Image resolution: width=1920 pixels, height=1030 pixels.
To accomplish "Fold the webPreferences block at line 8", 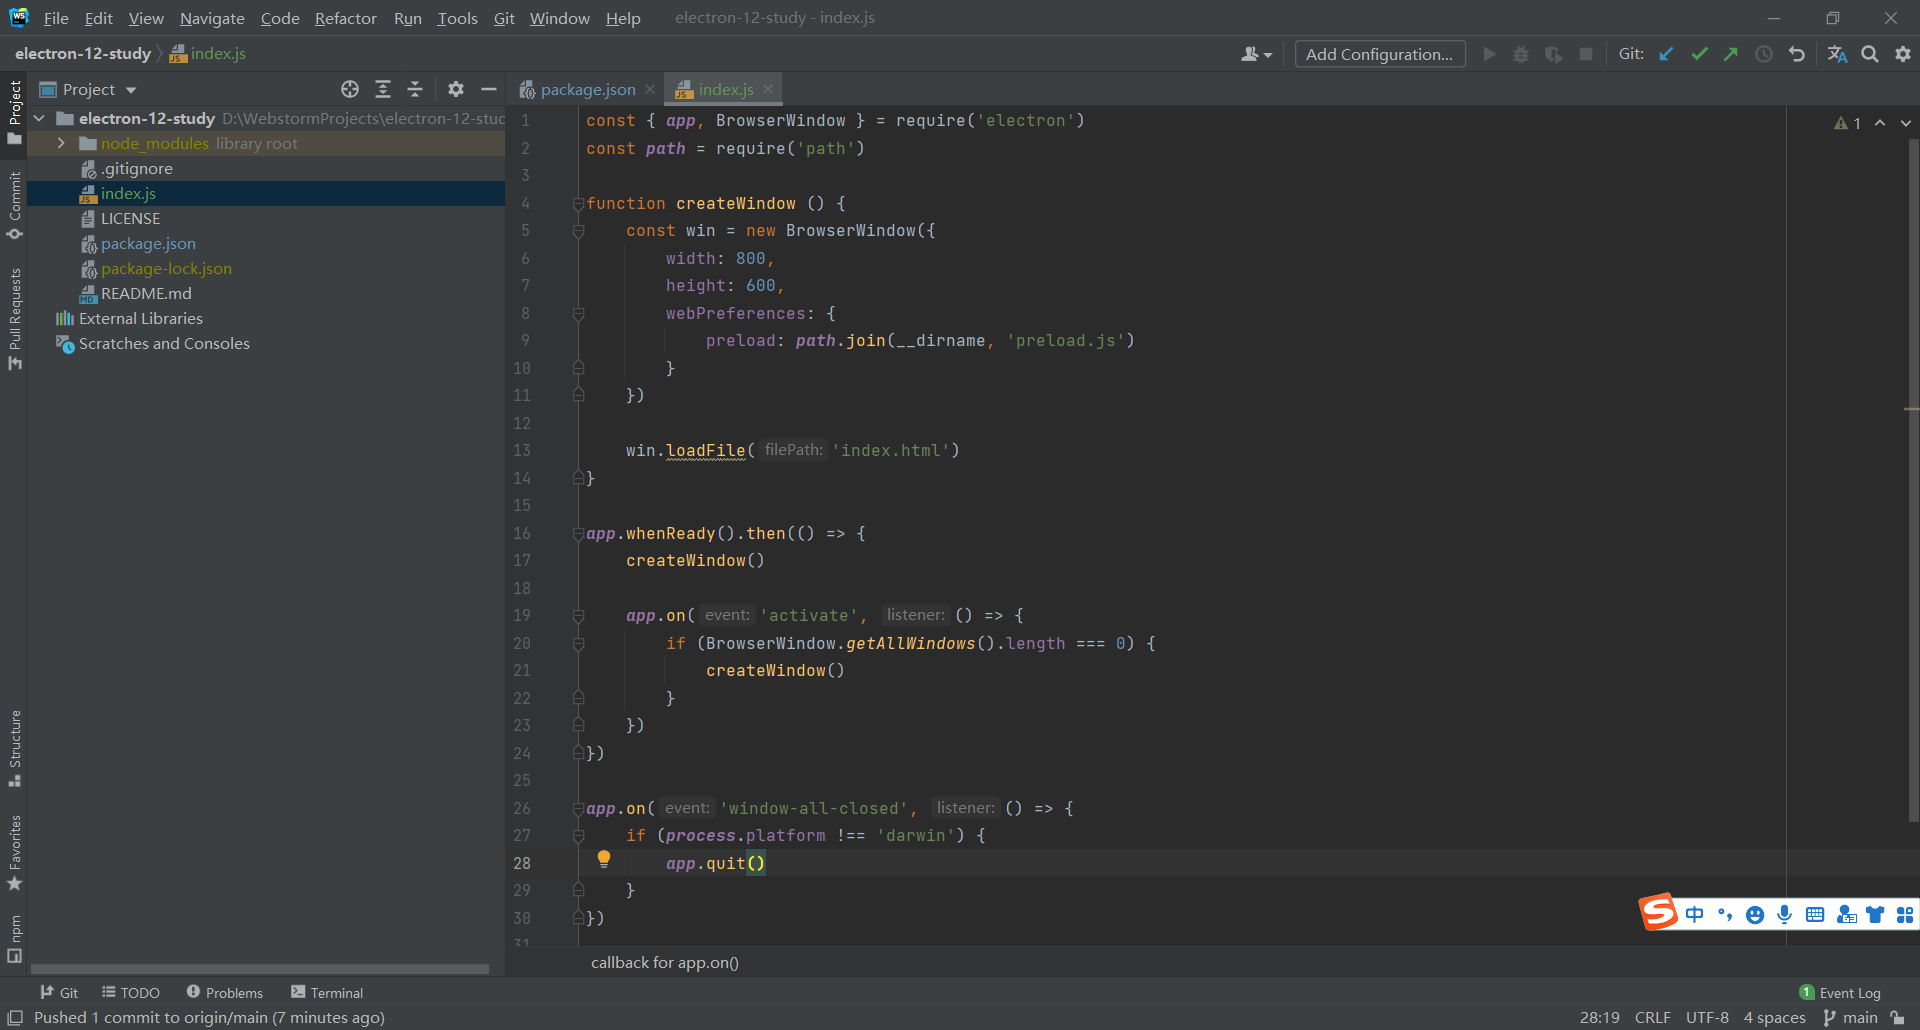I will (578, 314).
